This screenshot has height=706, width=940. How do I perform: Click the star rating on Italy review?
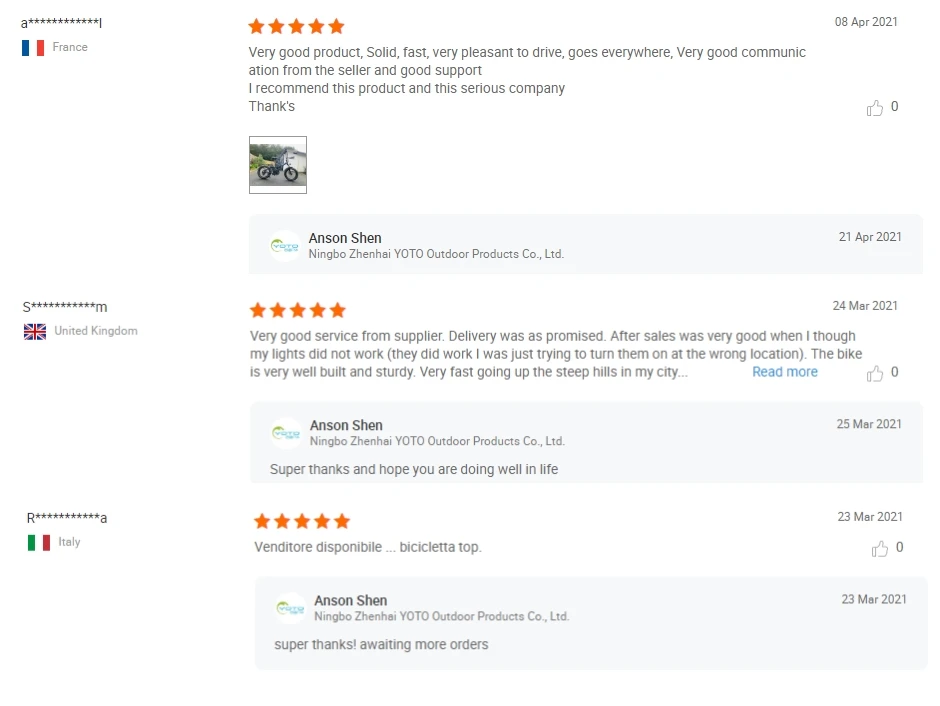(x=302, y=521)
